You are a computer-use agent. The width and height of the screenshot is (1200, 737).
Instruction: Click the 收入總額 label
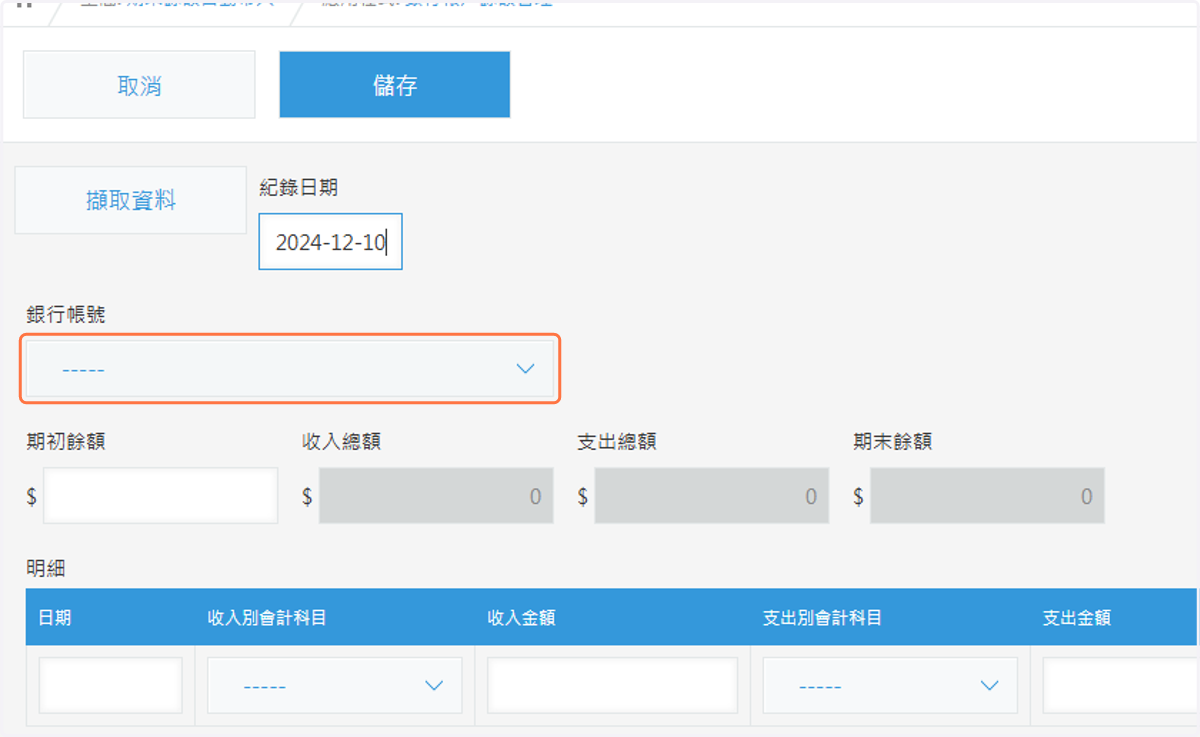[341, 441]
